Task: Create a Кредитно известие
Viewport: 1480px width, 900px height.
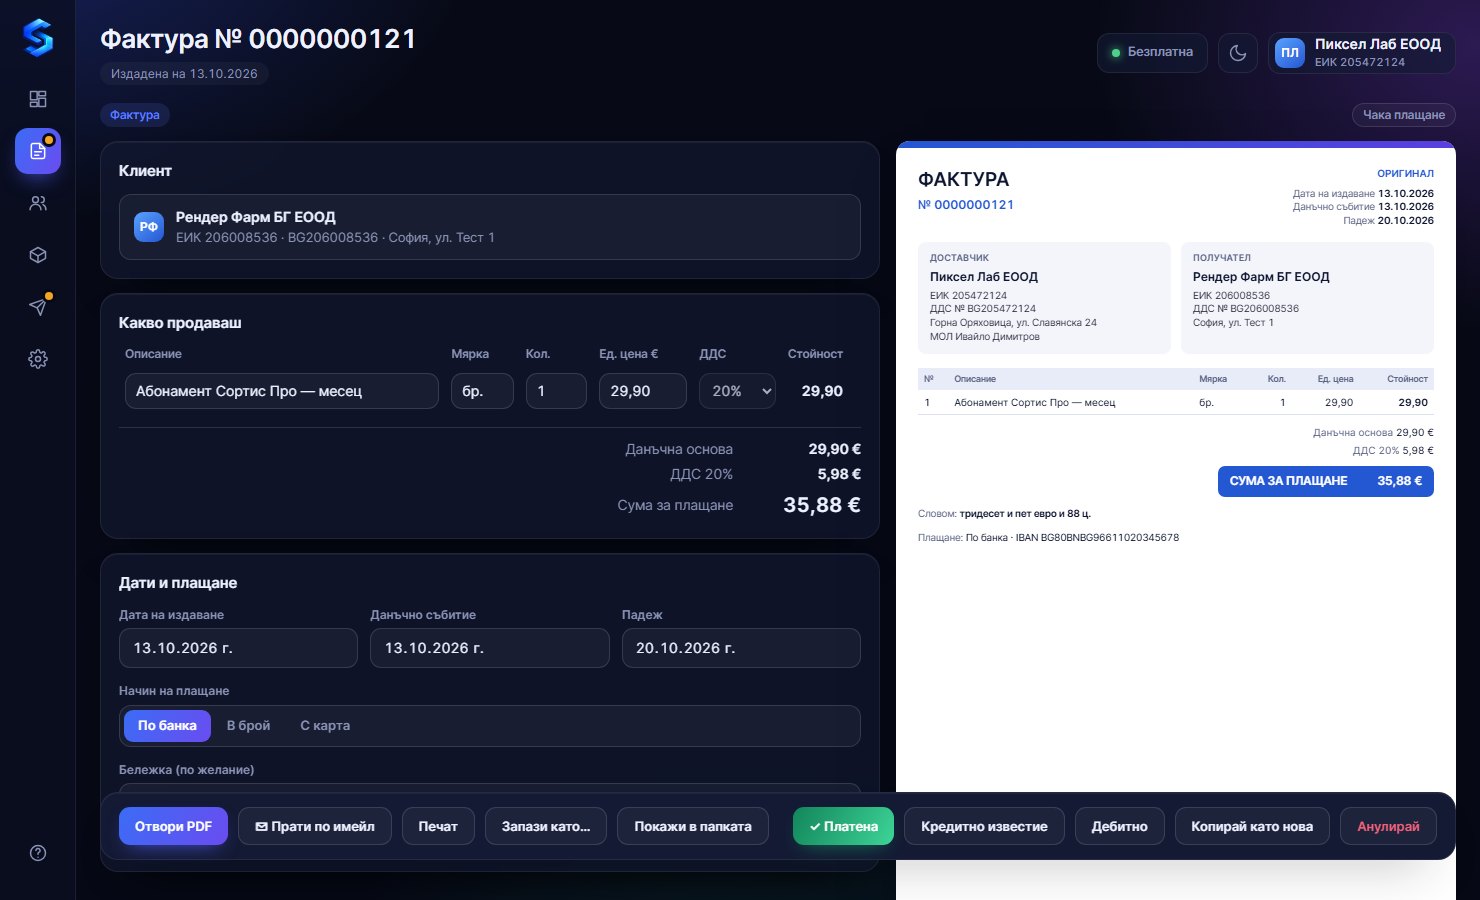Action: pos(984,826)
